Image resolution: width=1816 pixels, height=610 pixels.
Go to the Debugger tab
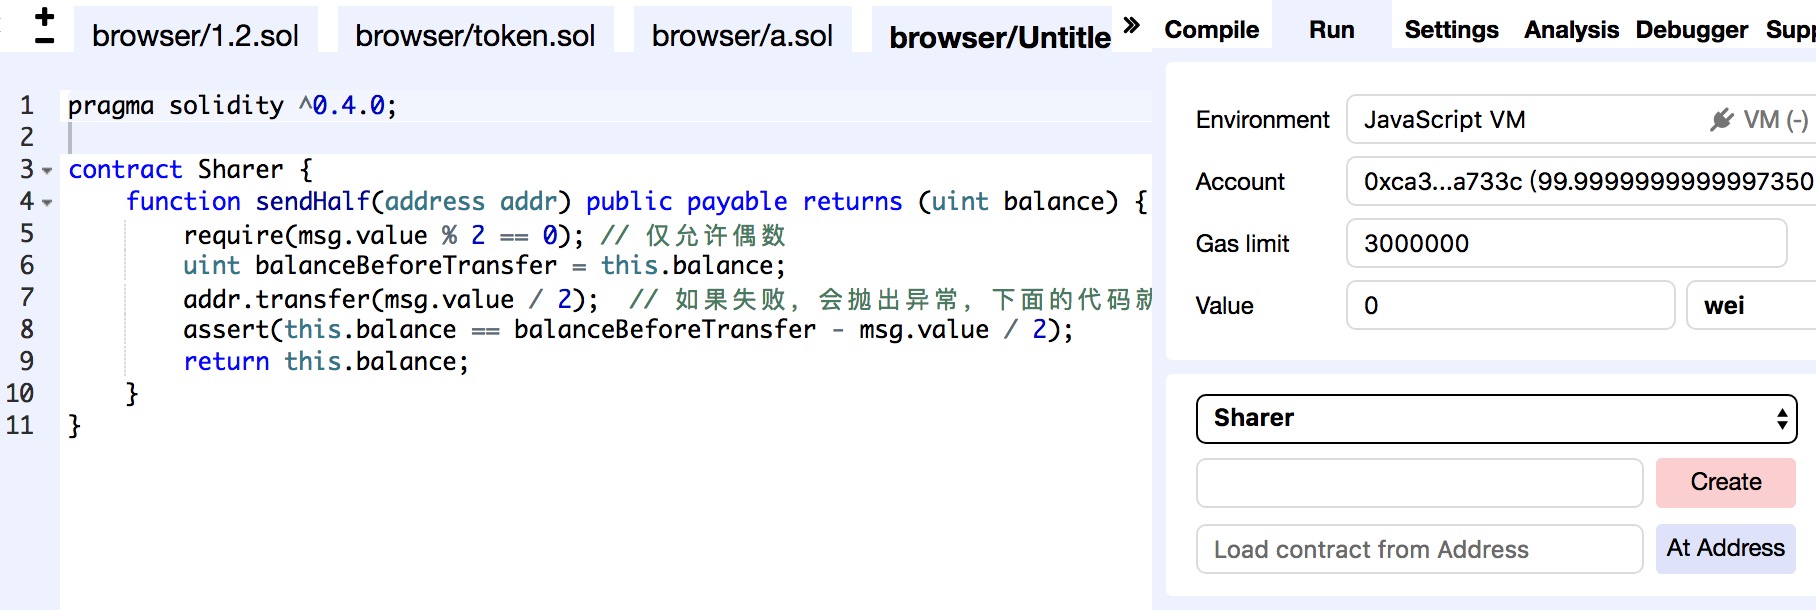pyautogui.click(x=1691, y=30)
